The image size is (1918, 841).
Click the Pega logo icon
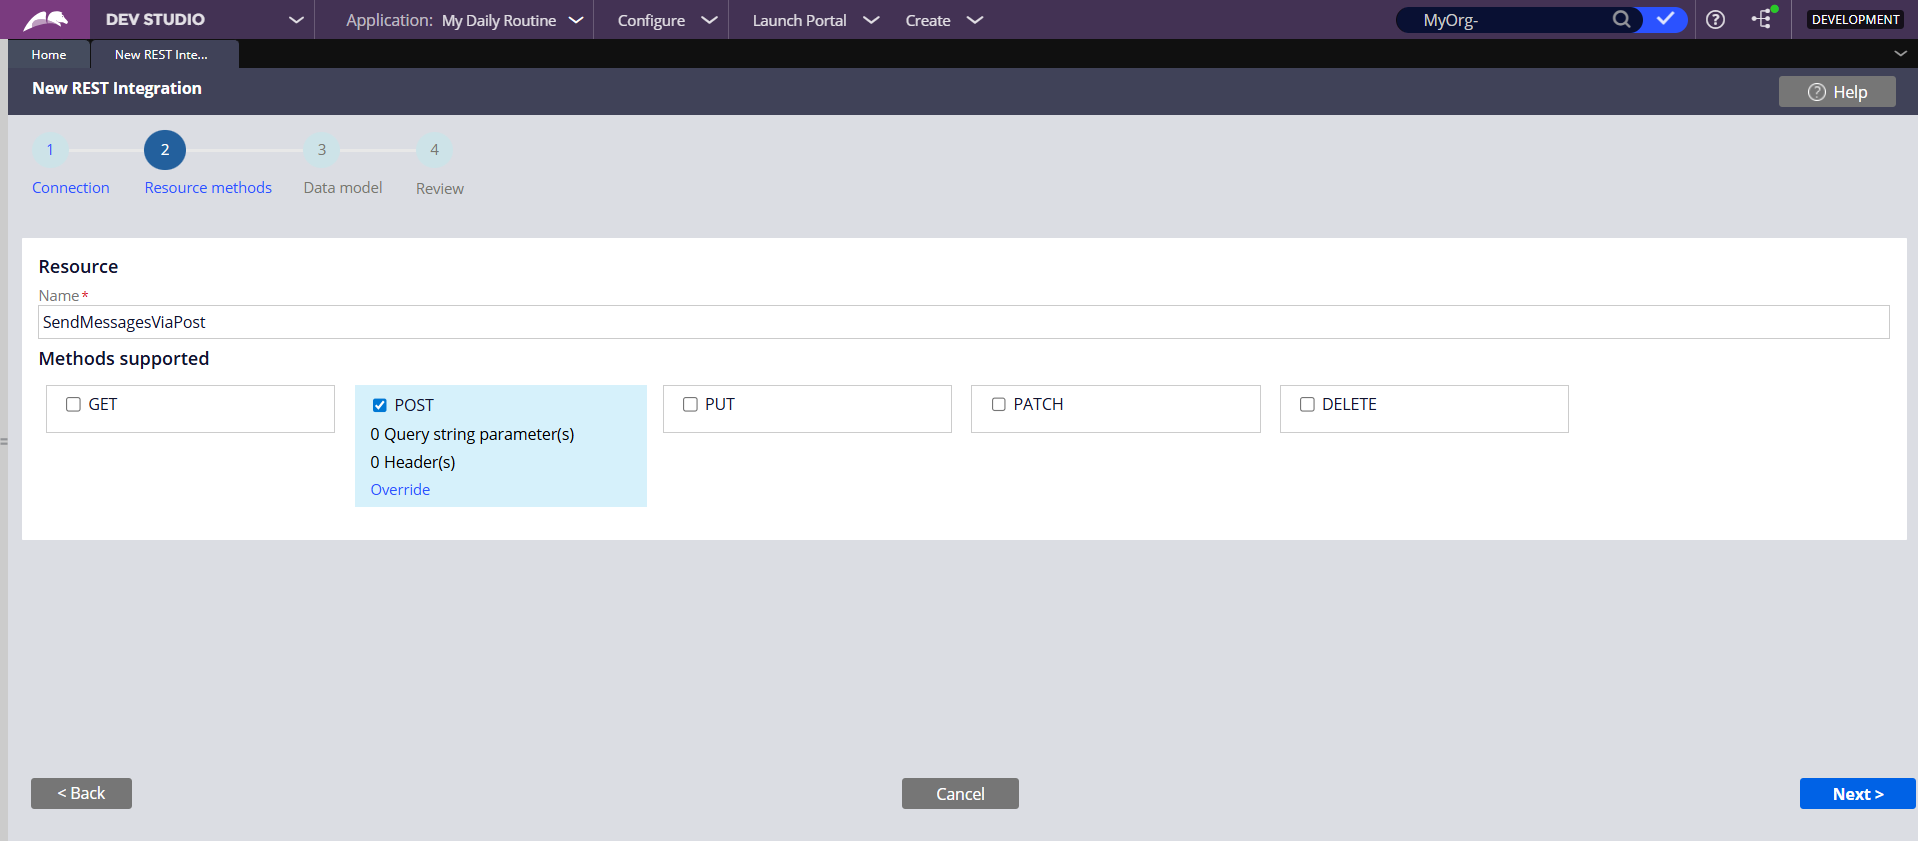click(45, 20)
